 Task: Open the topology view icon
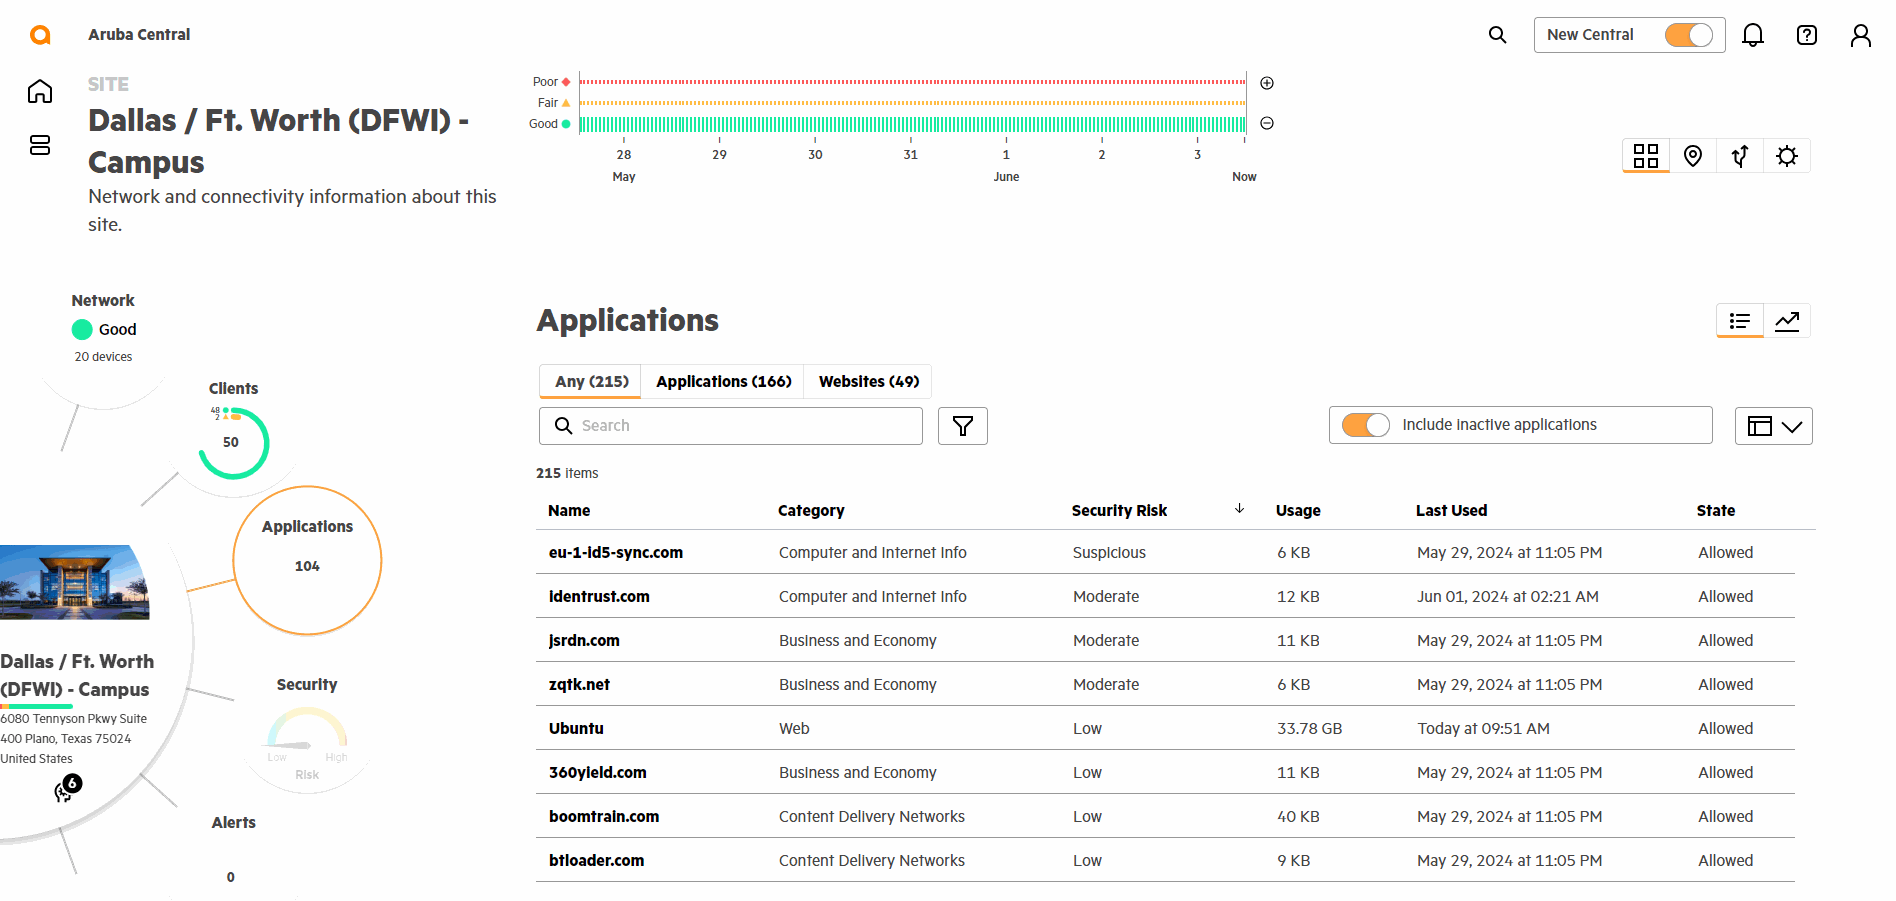1740,156
